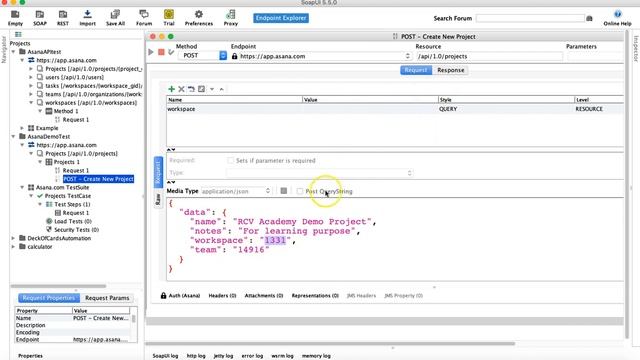Cancel request with red stop icon

click(x=161, y=52)
